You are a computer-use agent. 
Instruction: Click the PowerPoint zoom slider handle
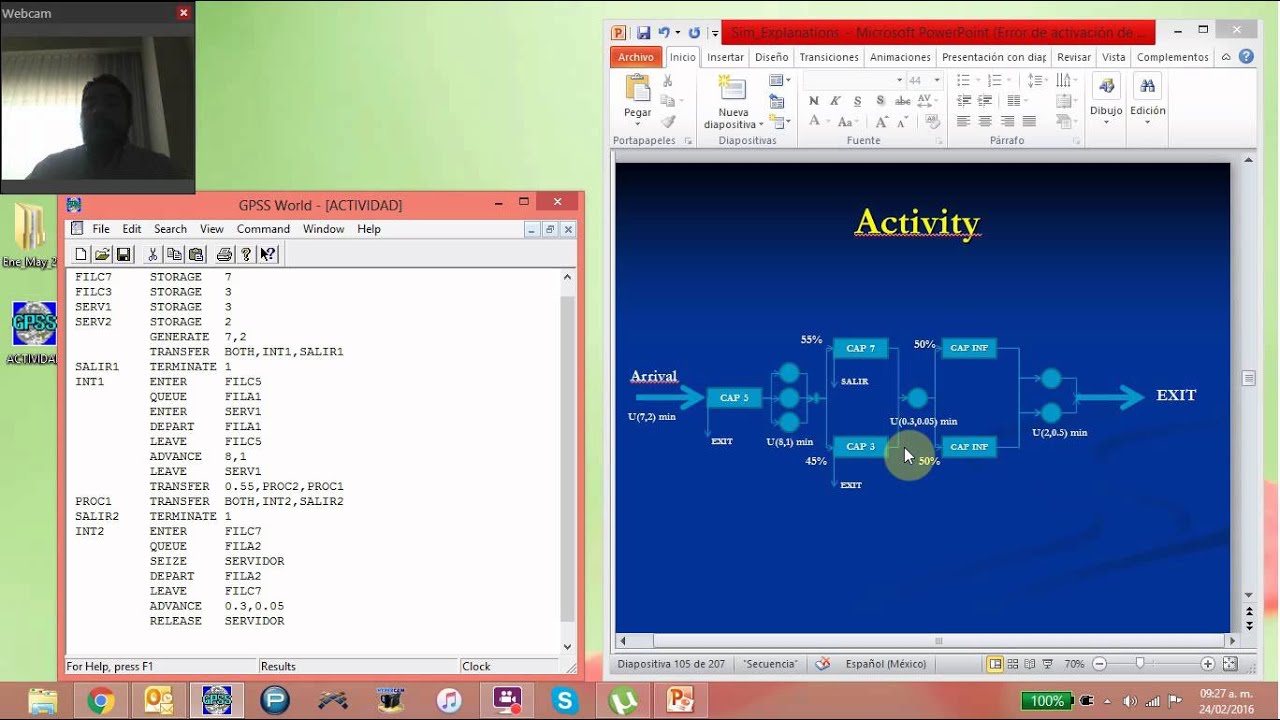[x=1139, y=664]
